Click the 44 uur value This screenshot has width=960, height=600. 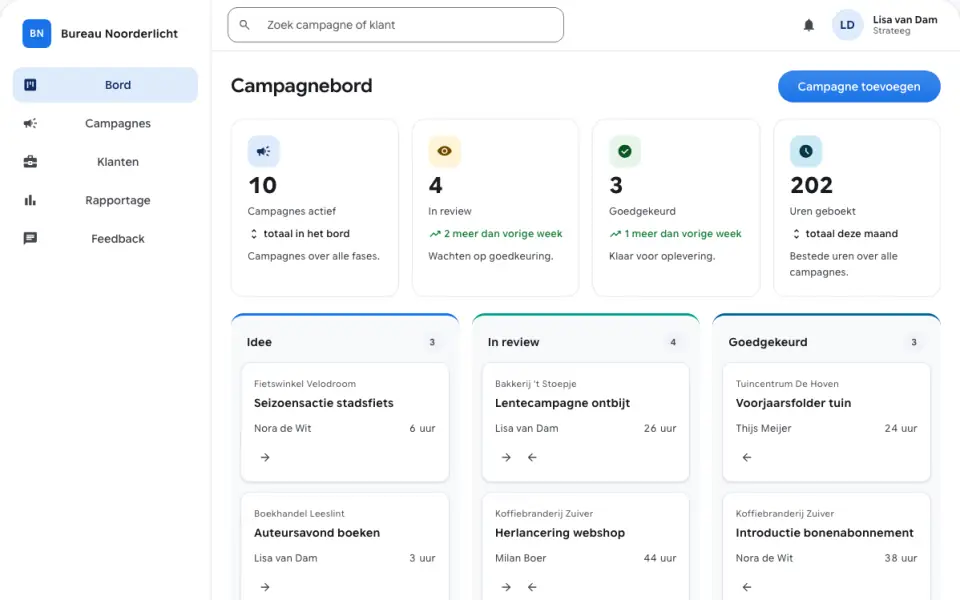tap(660, 558)
